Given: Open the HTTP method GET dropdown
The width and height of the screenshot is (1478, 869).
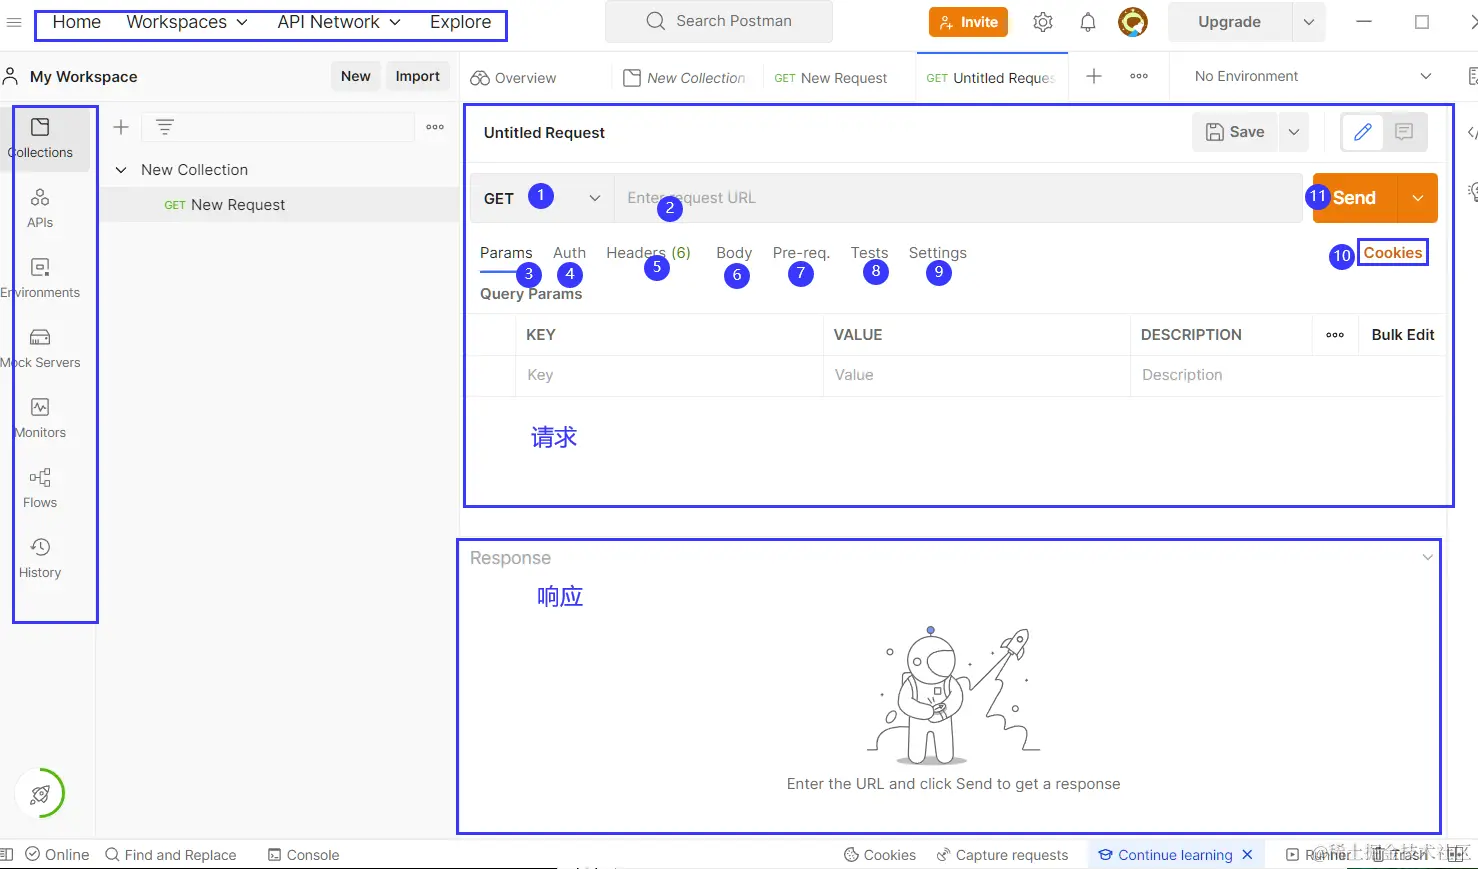Looking at the screenshot, I should [542, 198].
